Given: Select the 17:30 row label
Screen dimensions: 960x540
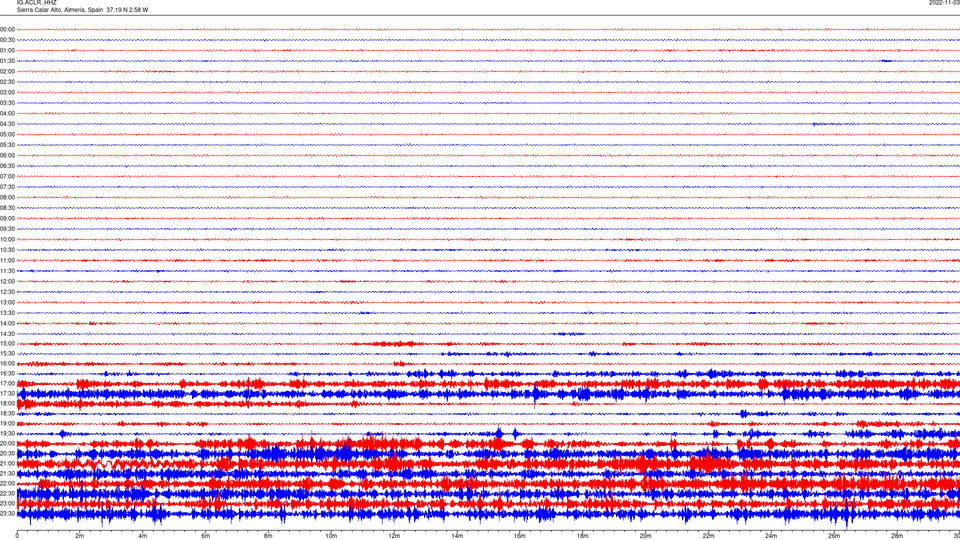Looking at the screenshot, I should point(7,394).
